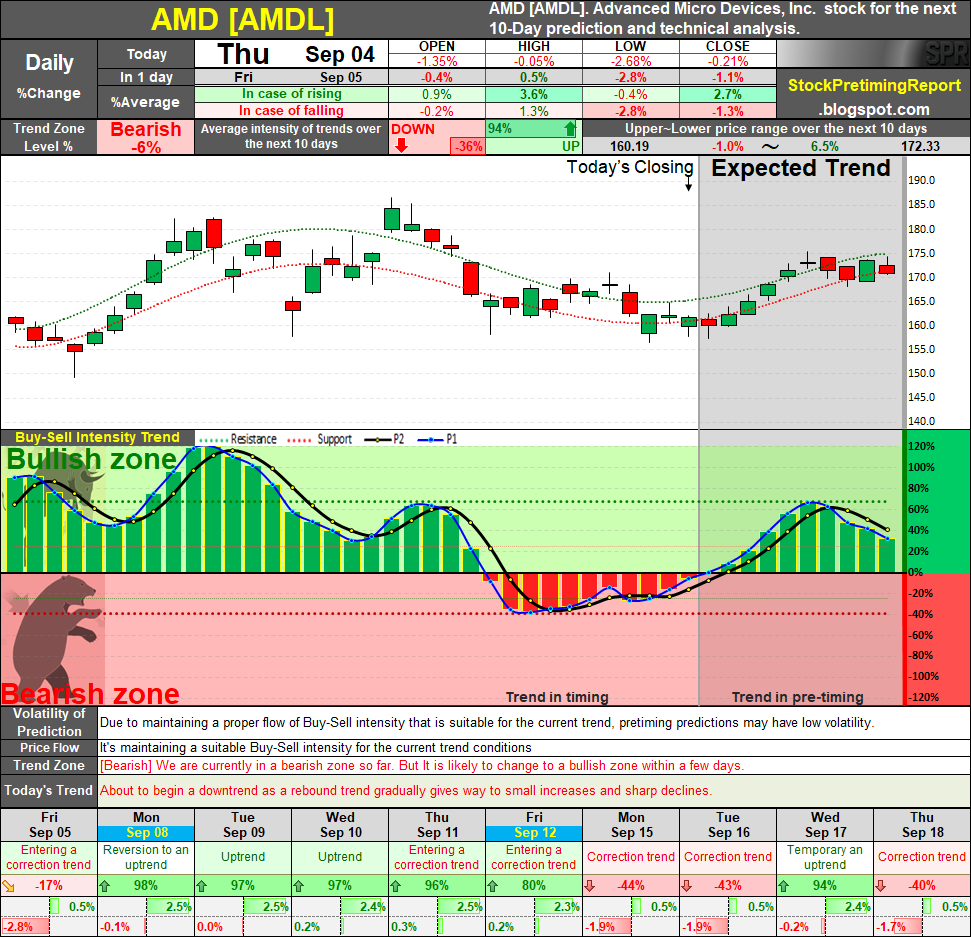
Task: Click the 2.5% green bar under Sep 08
Action: tap(170, 907)
